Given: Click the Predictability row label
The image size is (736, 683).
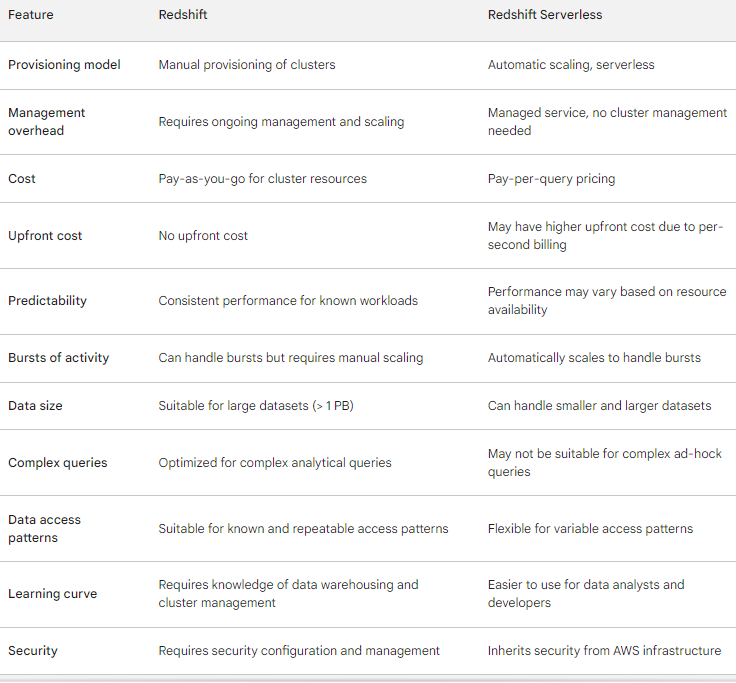Looking at the screenshot, I should coord(47,300).
